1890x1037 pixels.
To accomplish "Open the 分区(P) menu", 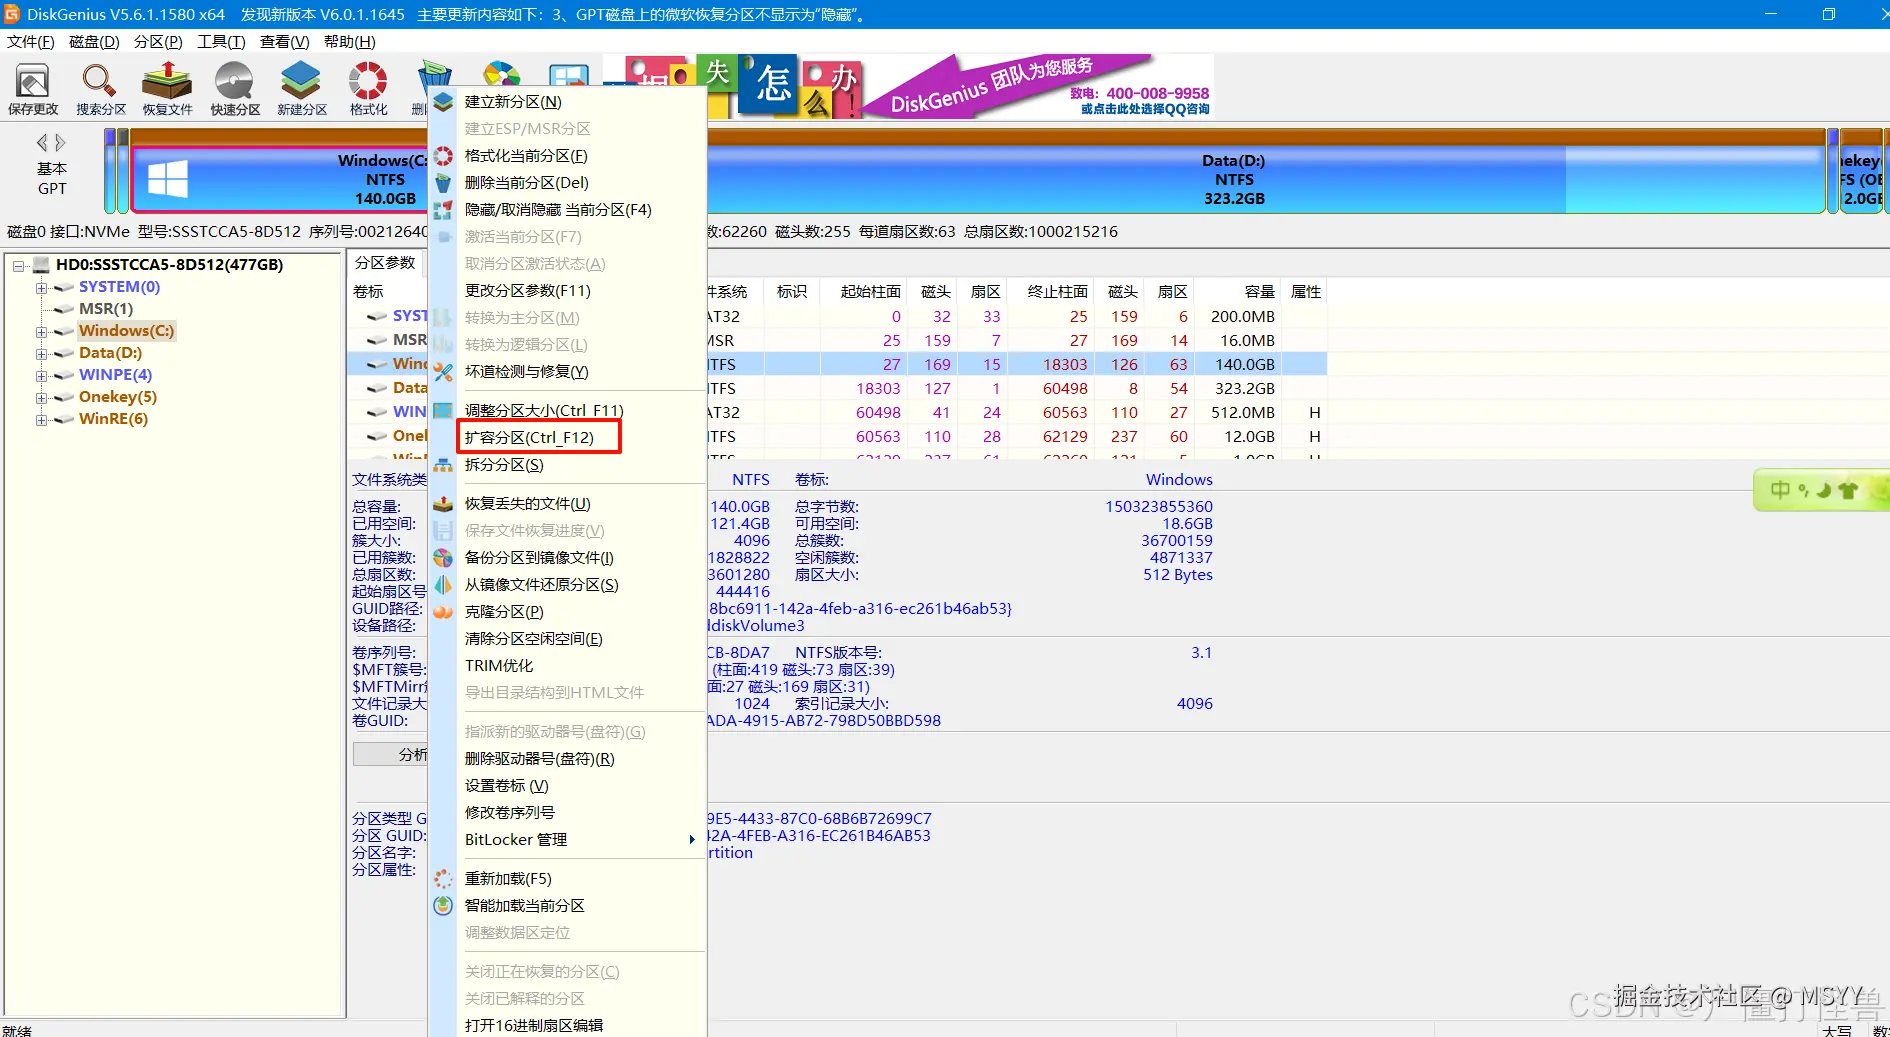I will tap(158, 42).
